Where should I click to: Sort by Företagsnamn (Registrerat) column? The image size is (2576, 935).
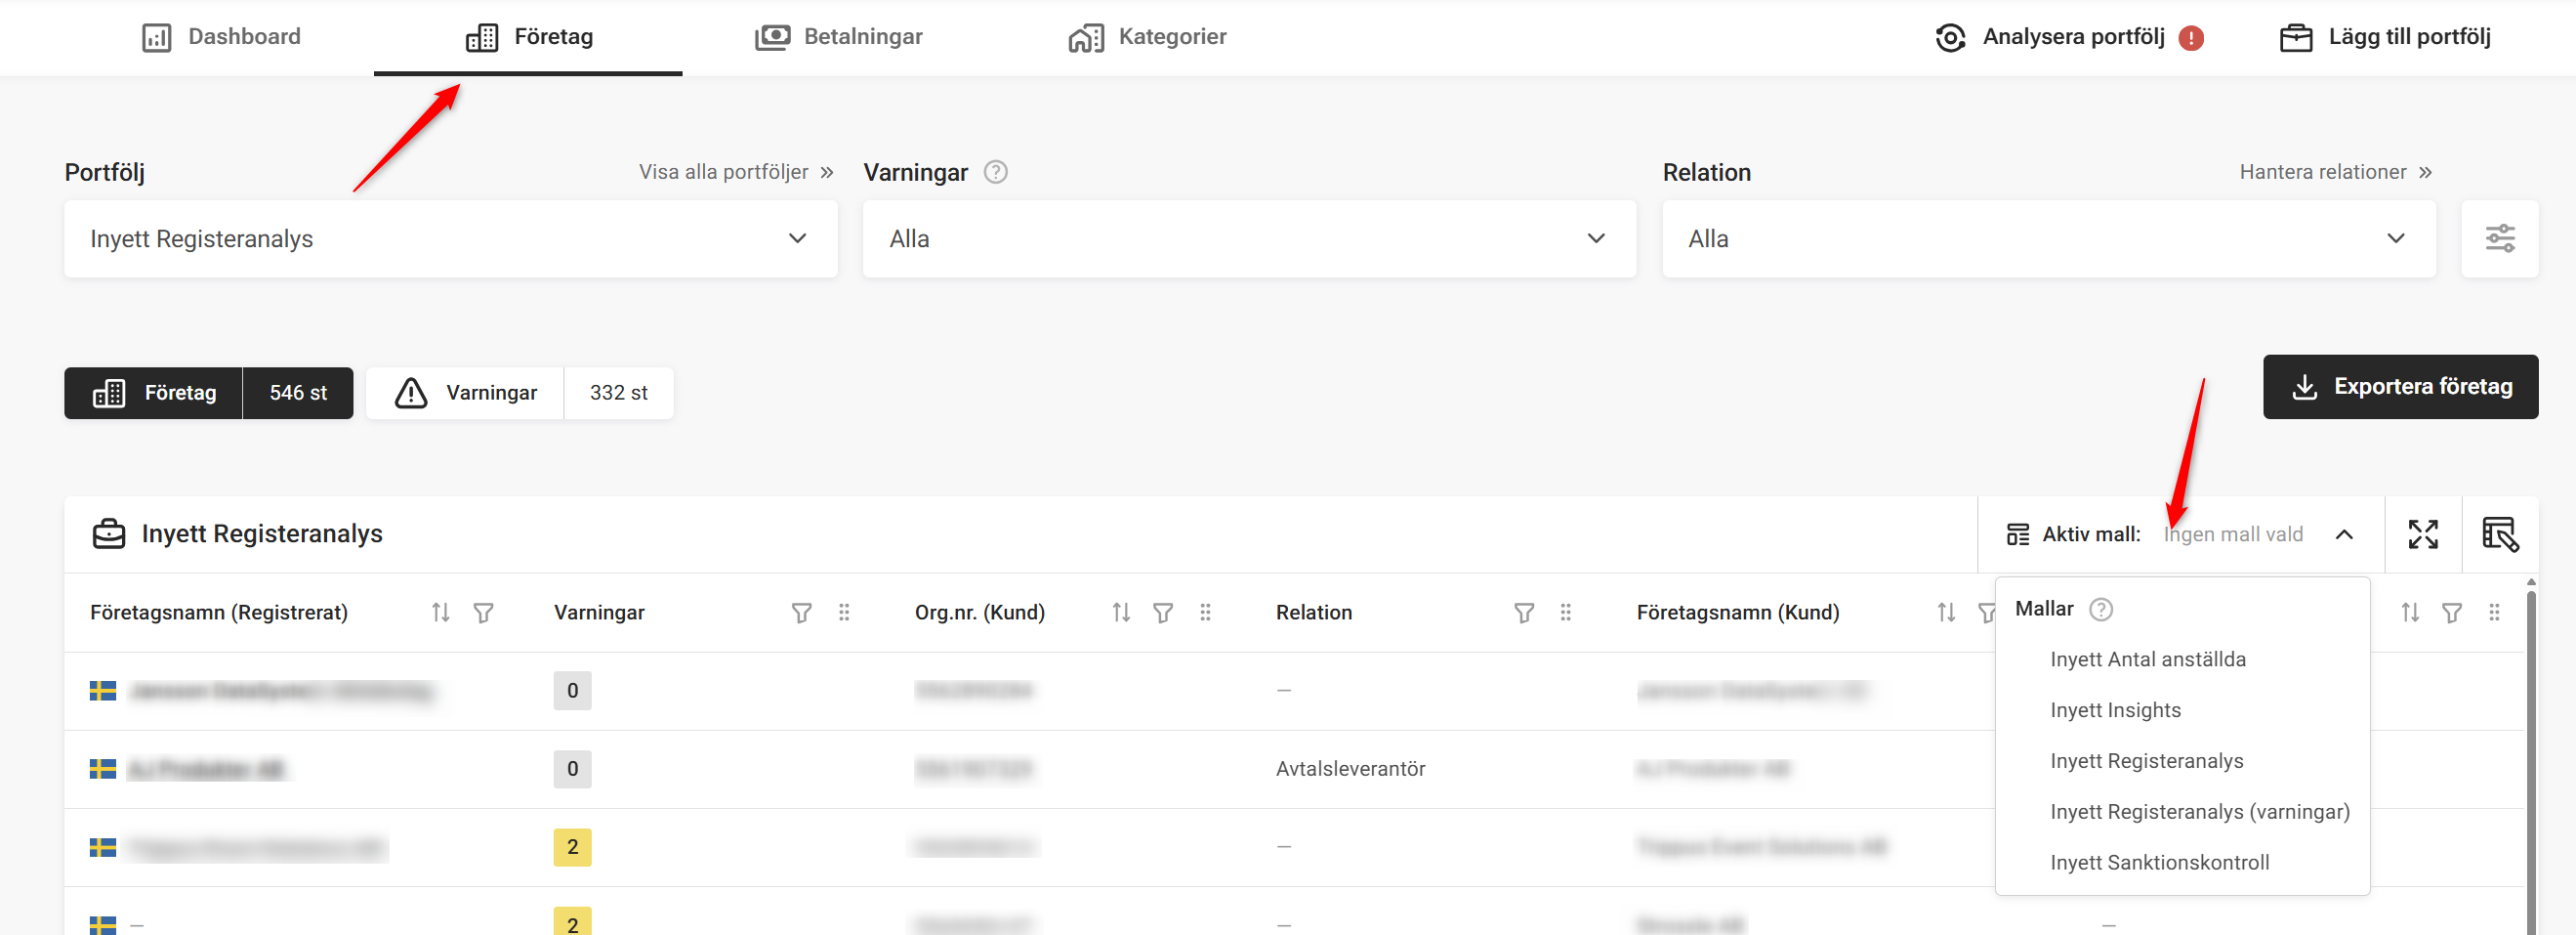point(440,612)
